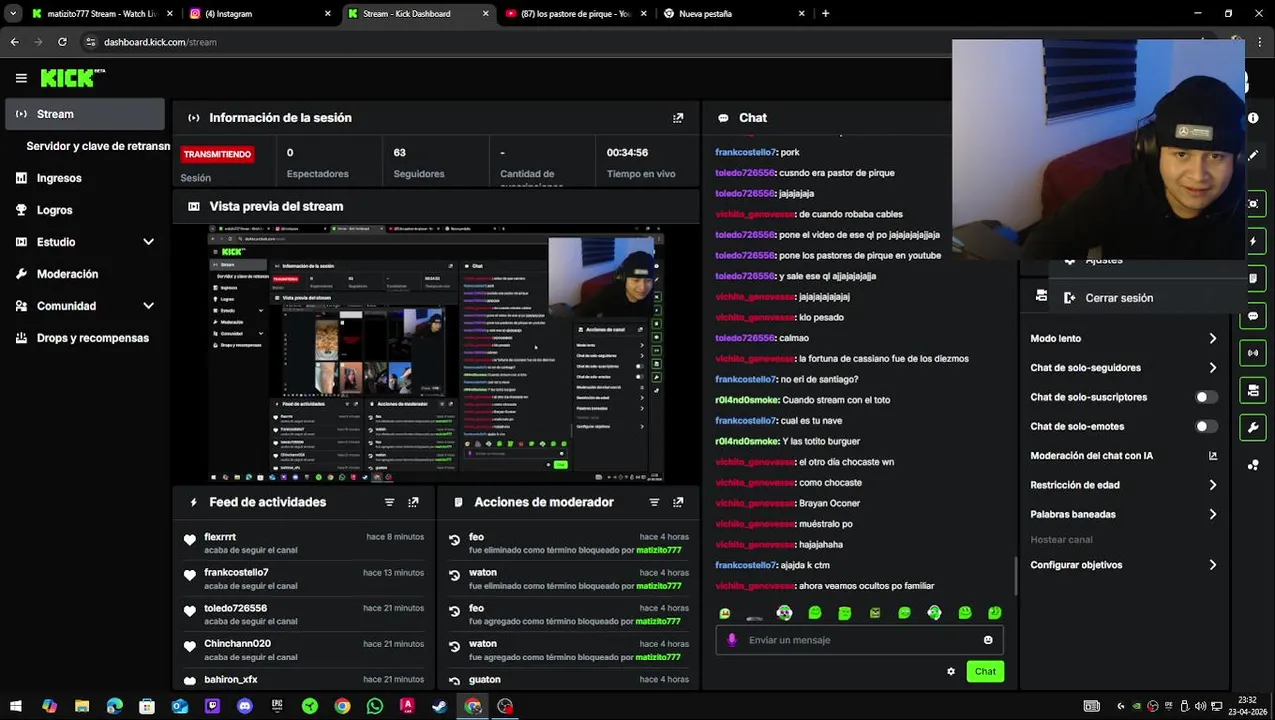
Task: Open chat settings gear icon
Action: (951, 672)
